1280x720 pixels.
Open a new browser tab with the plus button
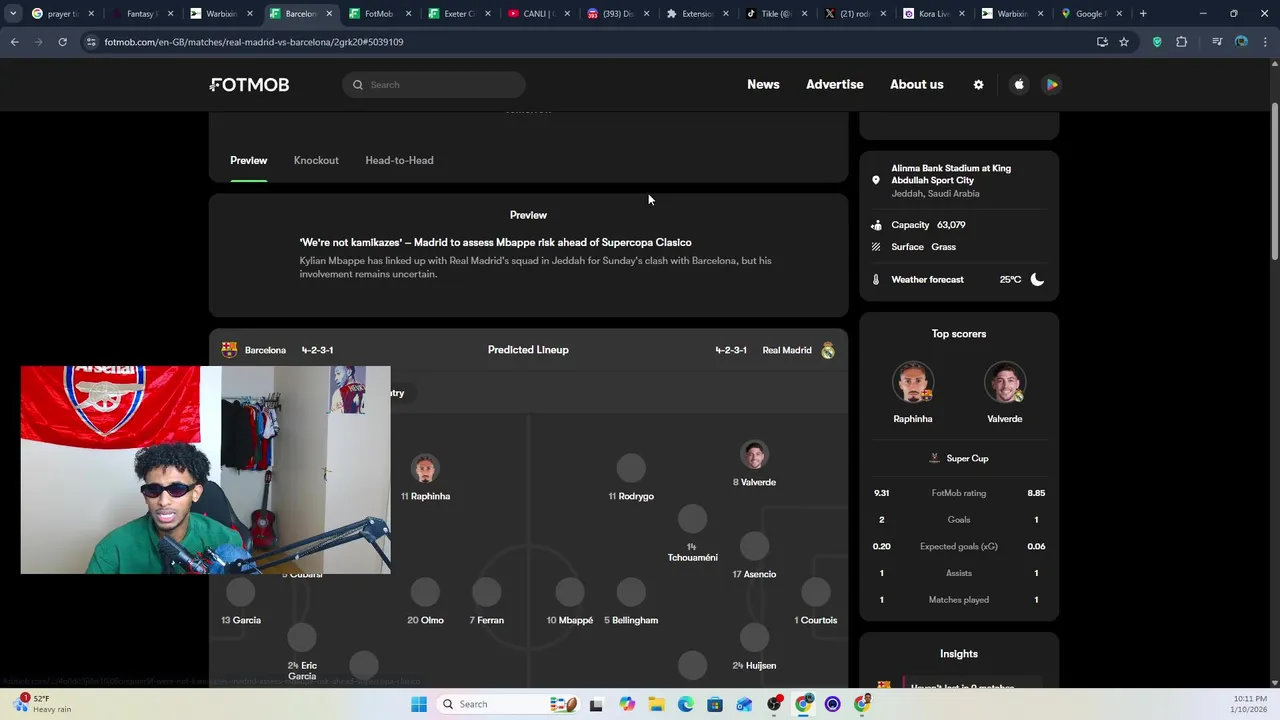point(1143,14)
